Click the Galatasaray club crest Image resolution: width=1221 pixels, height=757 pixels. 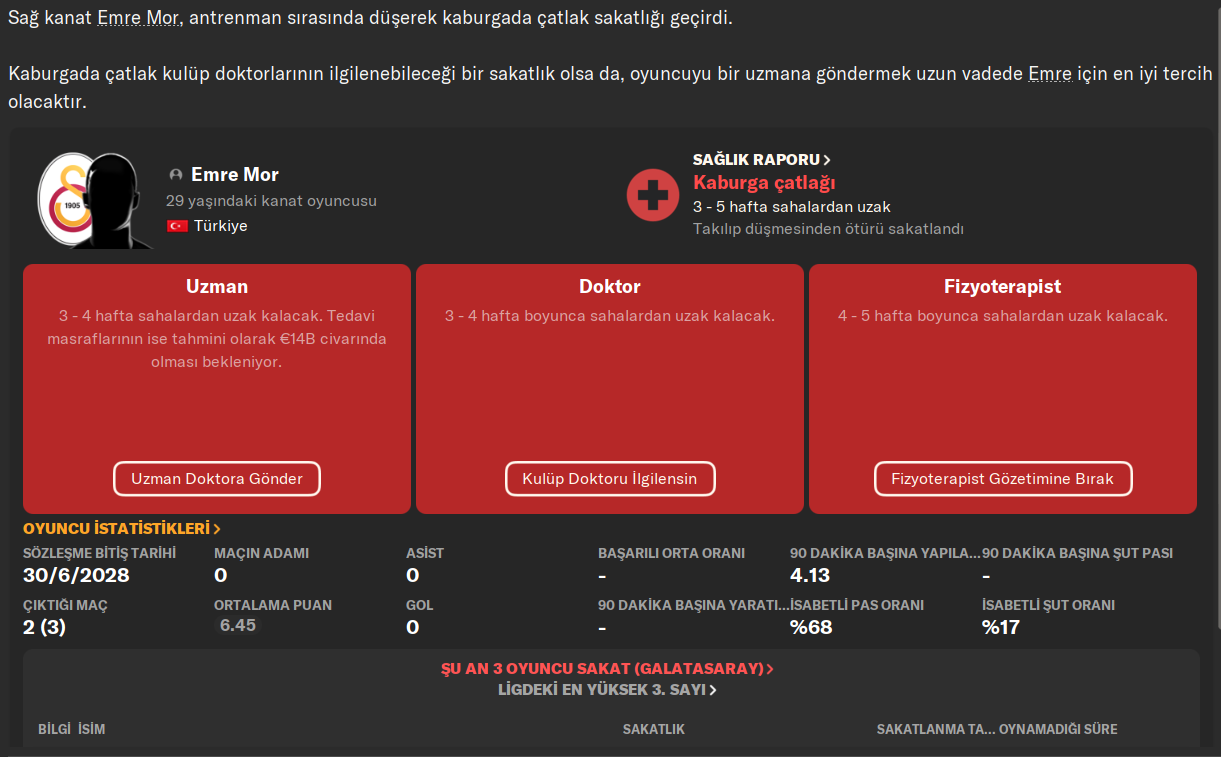[x=62, y=201]
